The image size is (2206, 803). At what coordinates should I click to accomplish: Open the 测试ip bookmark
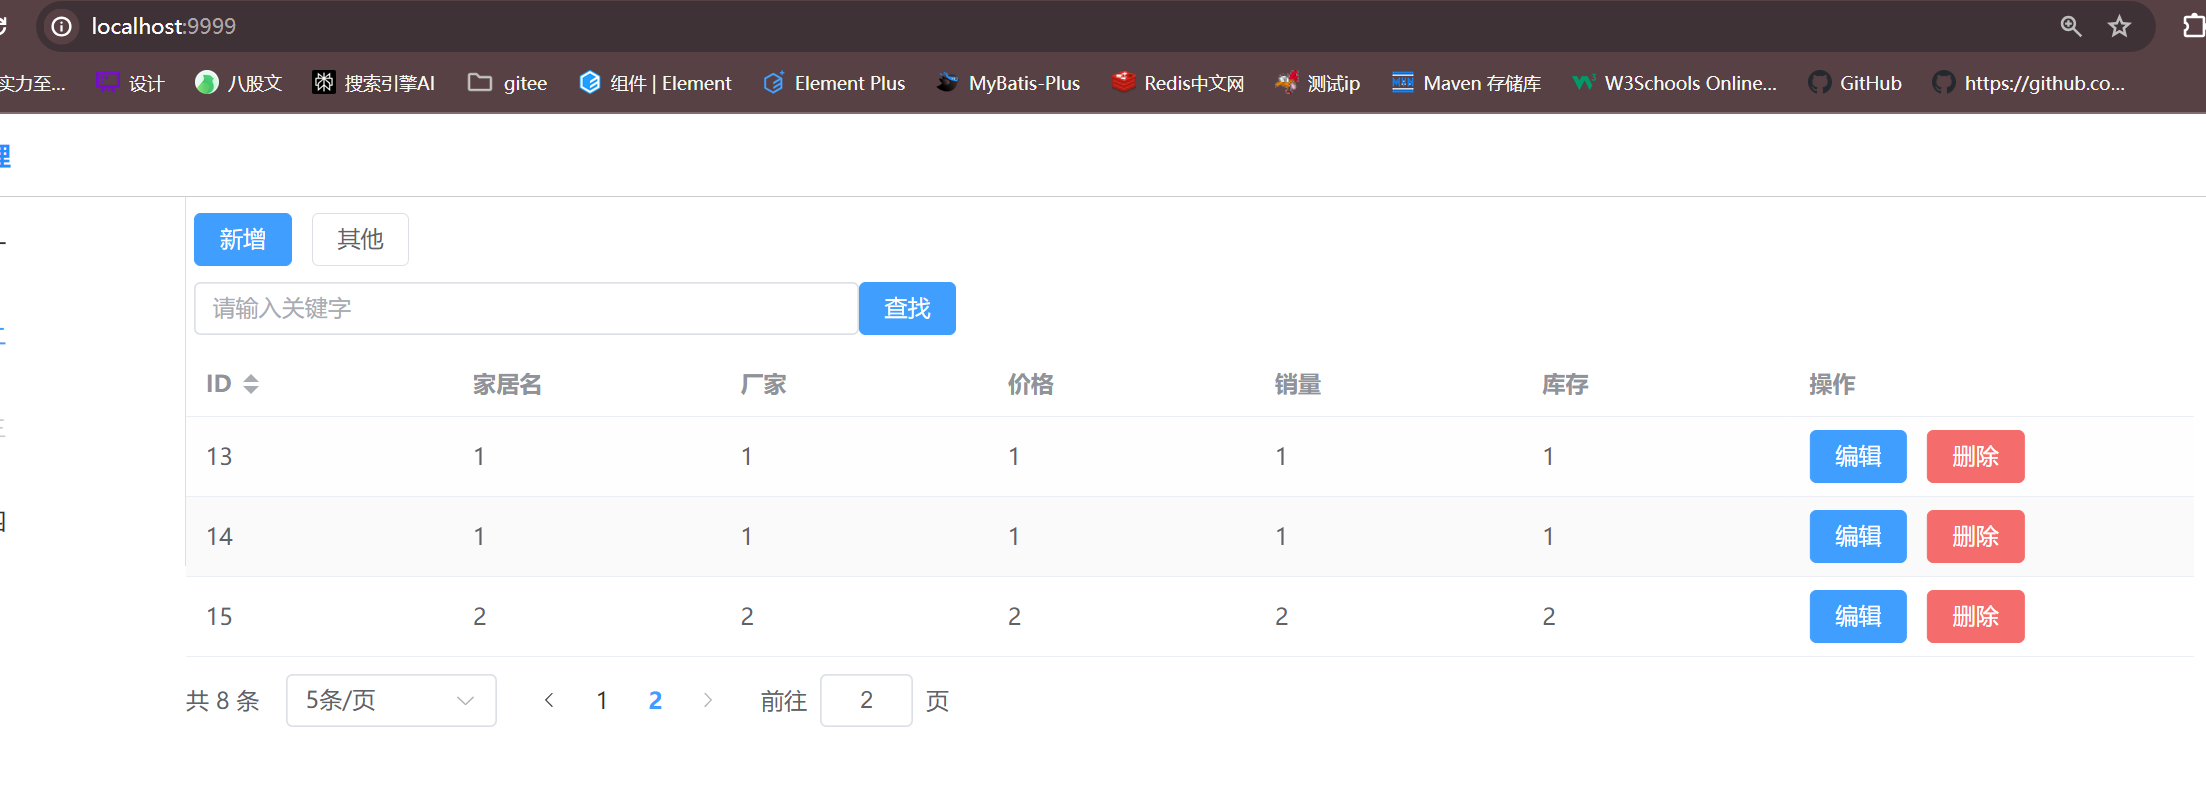pyautogui.click(x=1318, y=83)
